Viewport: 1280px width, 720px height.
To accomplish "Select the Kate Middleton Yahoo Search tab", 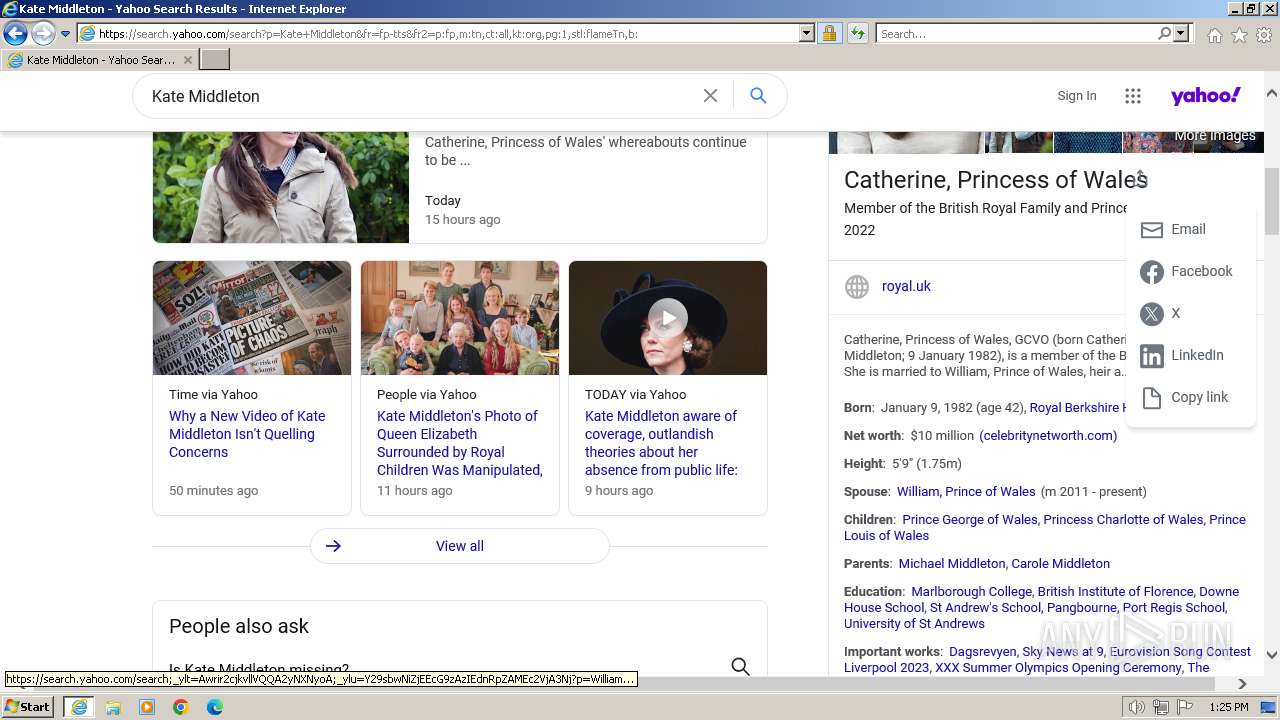I will 100,60.
